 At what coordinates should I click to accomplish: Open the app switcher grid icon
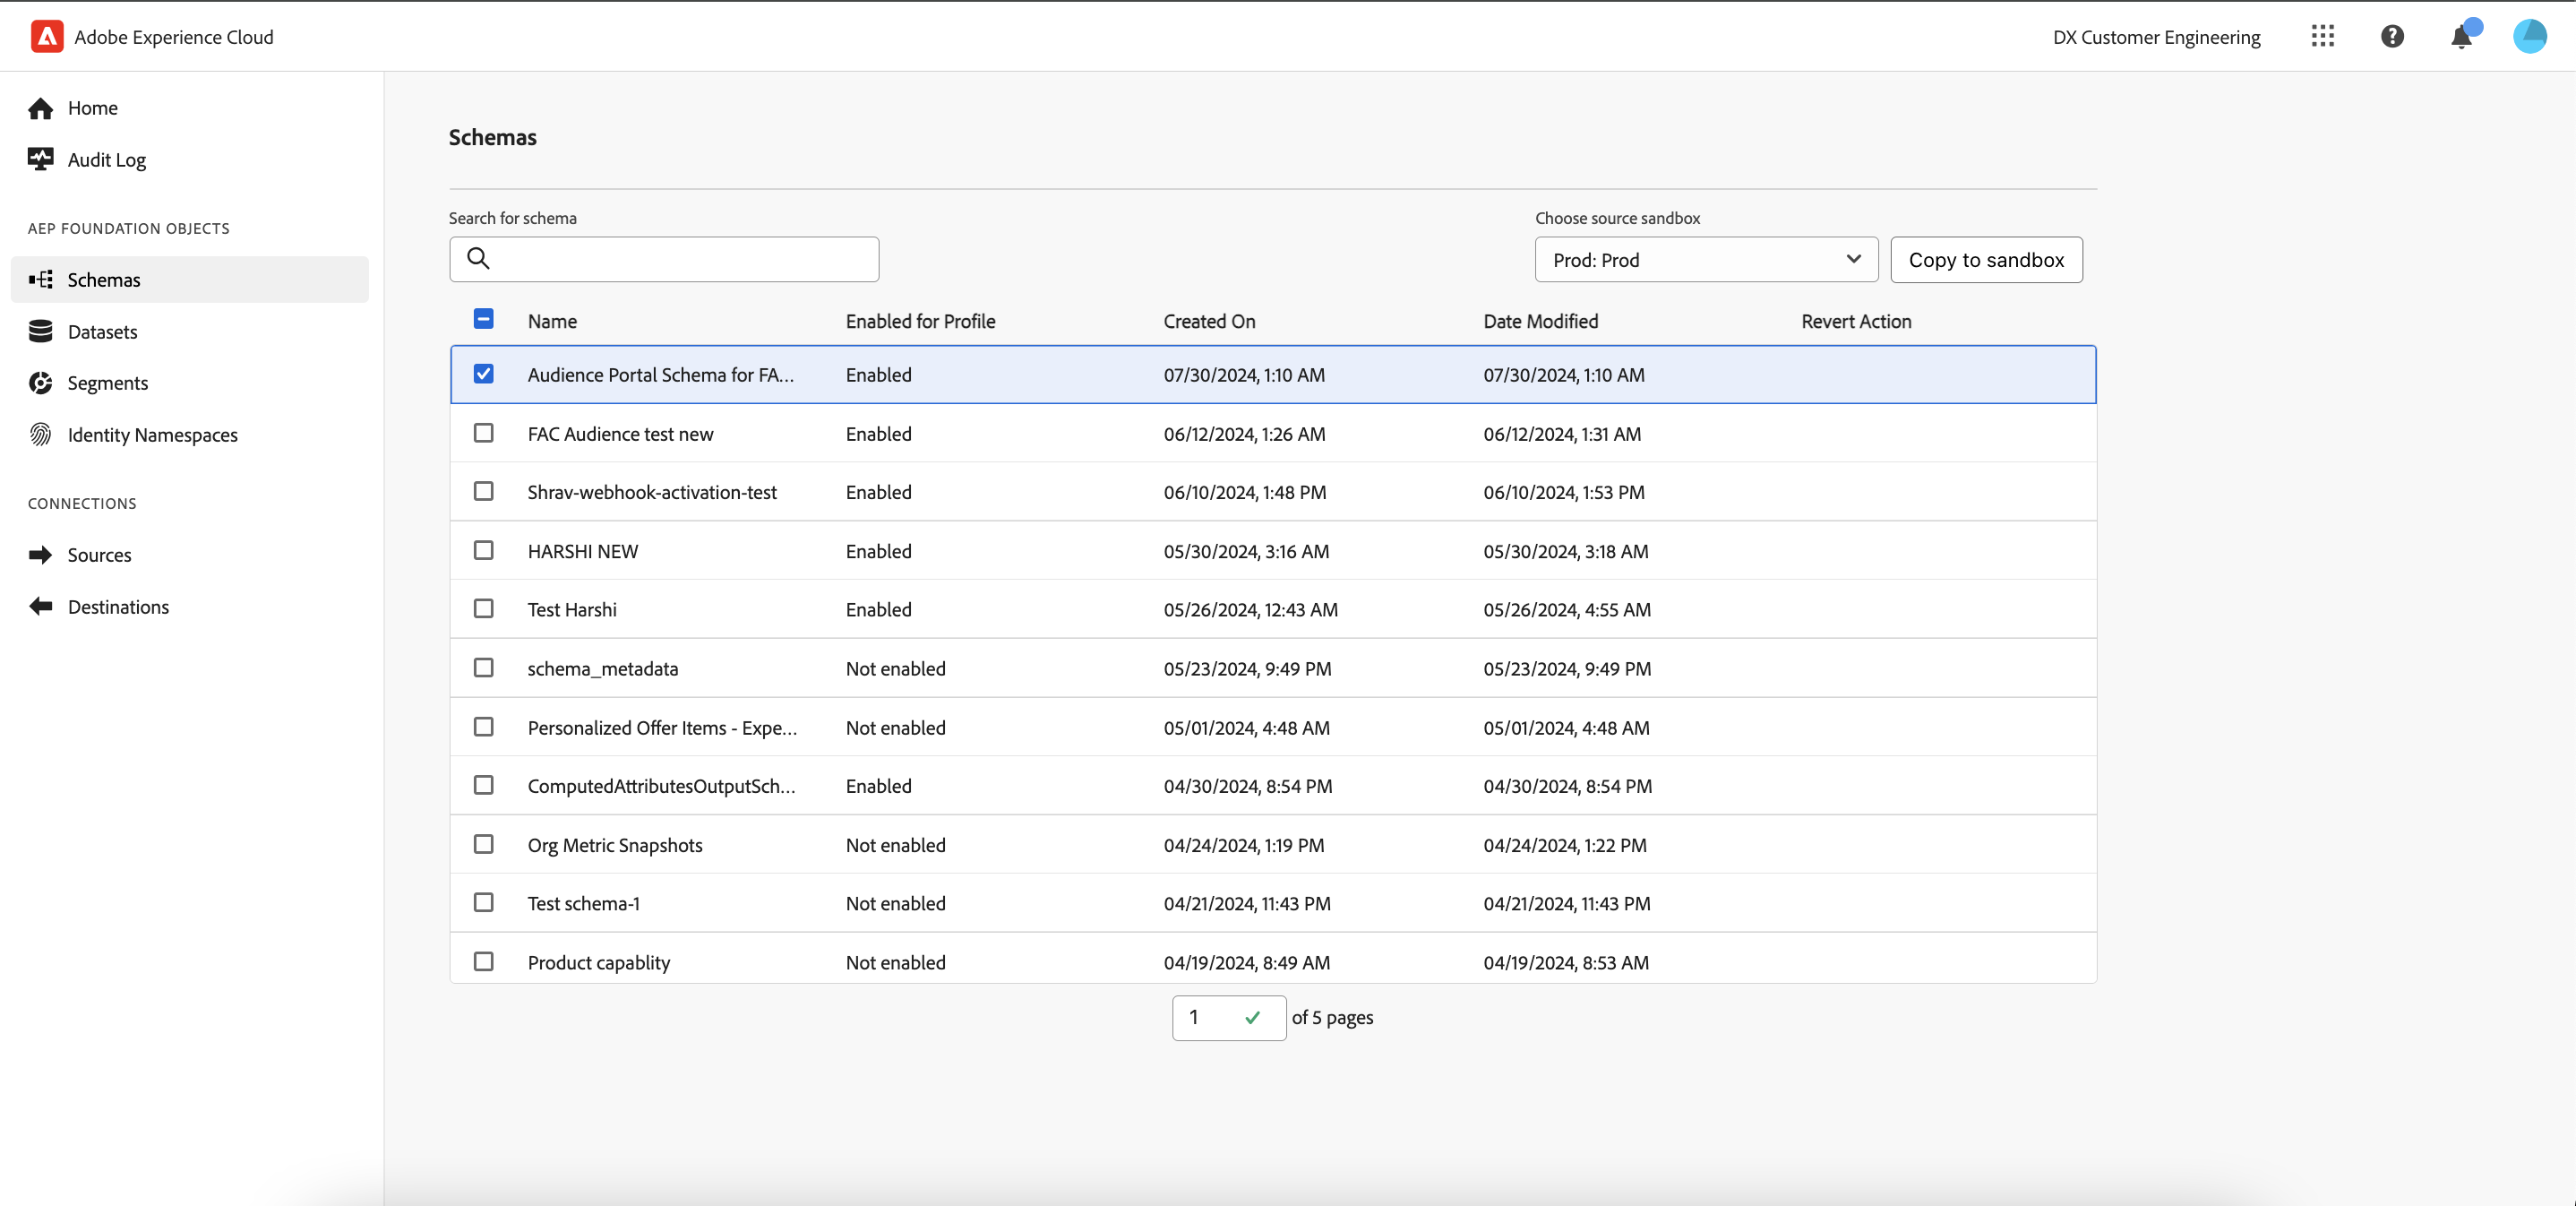click(2322, 36)
